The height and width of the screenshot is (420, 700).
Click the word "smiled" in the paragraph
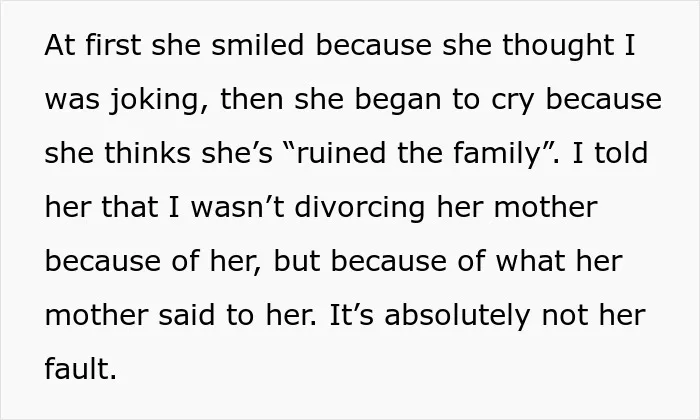257,45
